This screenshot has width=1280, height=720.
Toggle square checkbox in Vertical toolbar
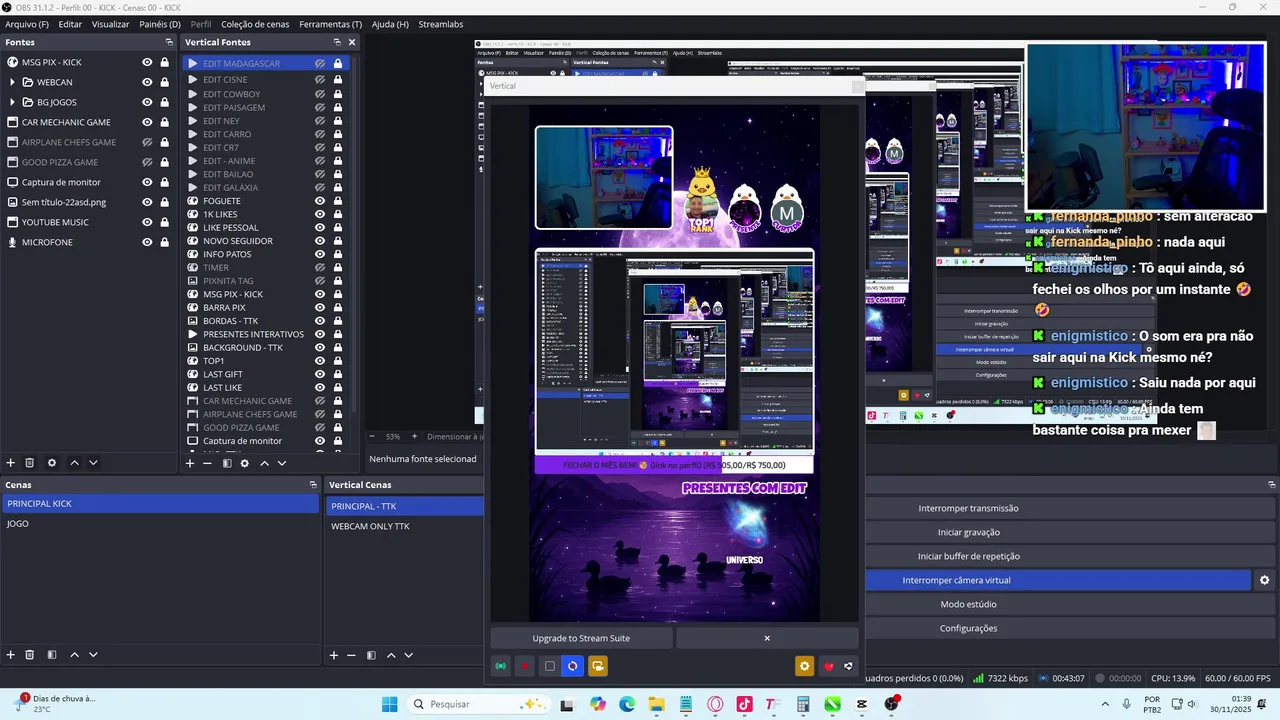[x=549, y=666]
